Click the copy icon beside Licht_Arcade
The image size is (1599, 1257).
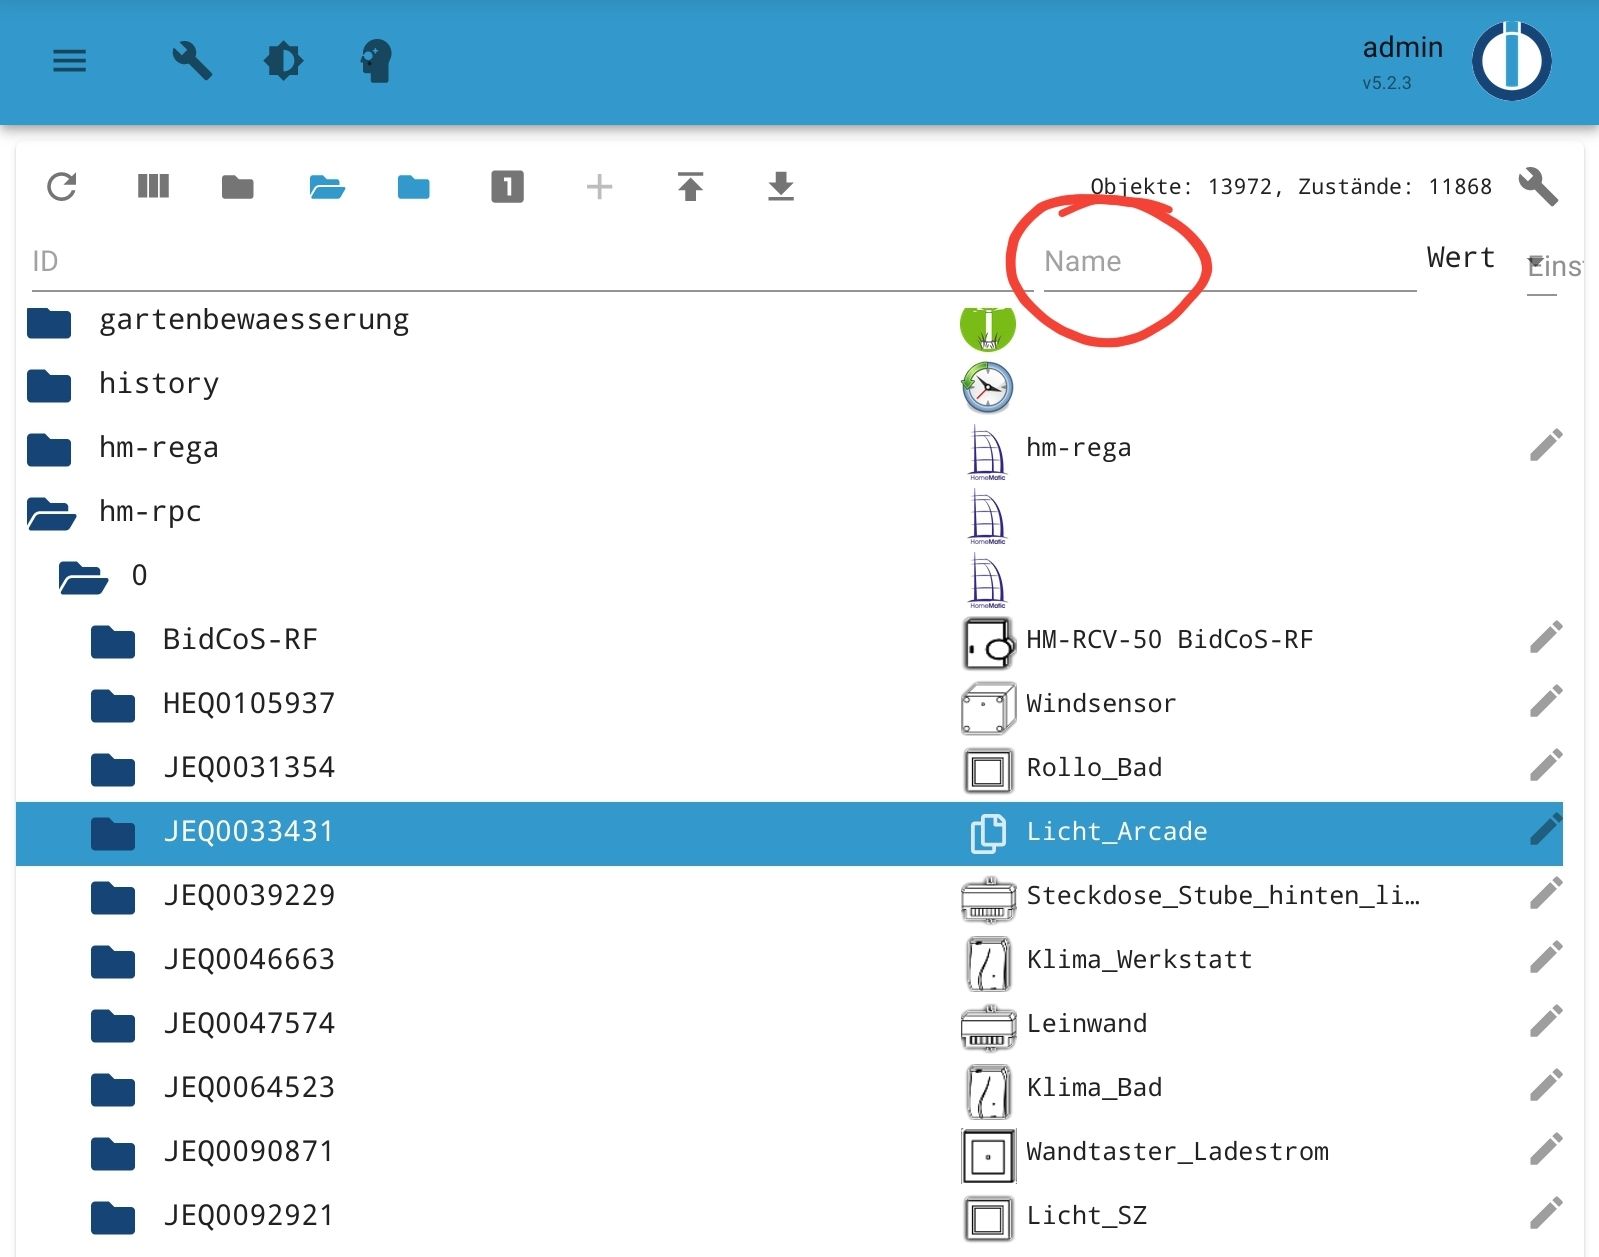(x=988, y=833)
